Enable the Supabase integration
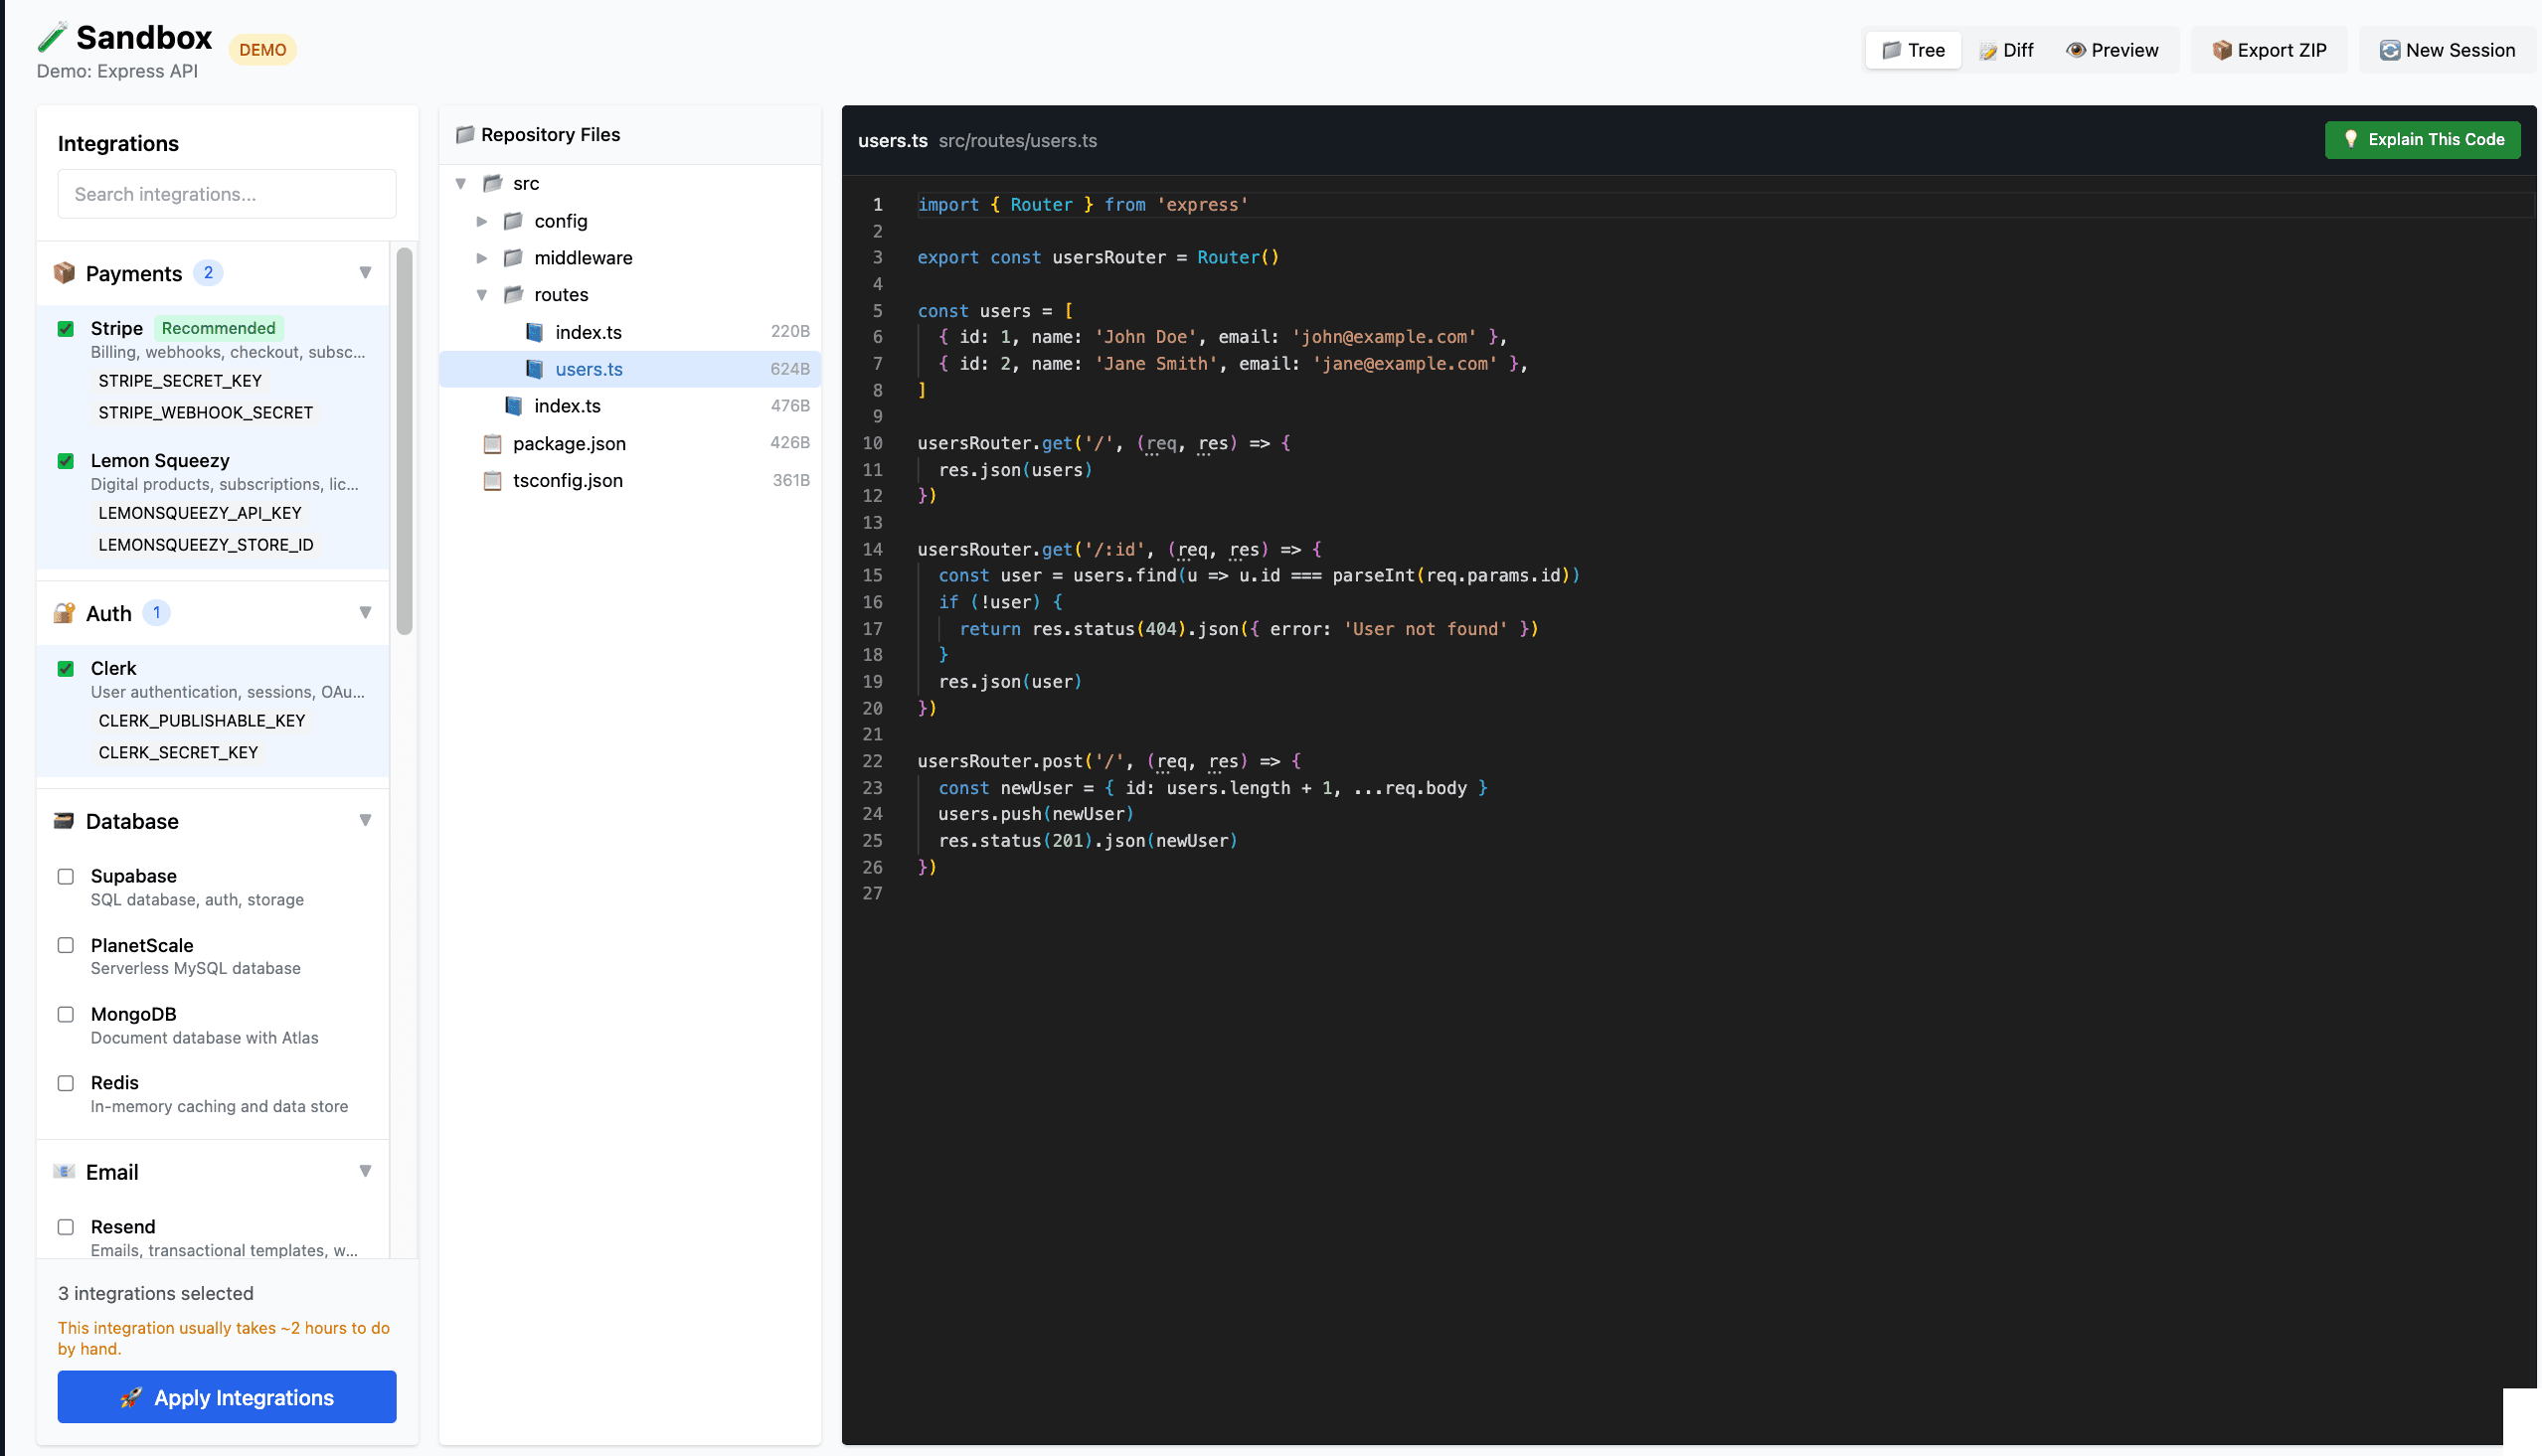This screenshot has width=2542, height=1456. click(x=66, y=876)
